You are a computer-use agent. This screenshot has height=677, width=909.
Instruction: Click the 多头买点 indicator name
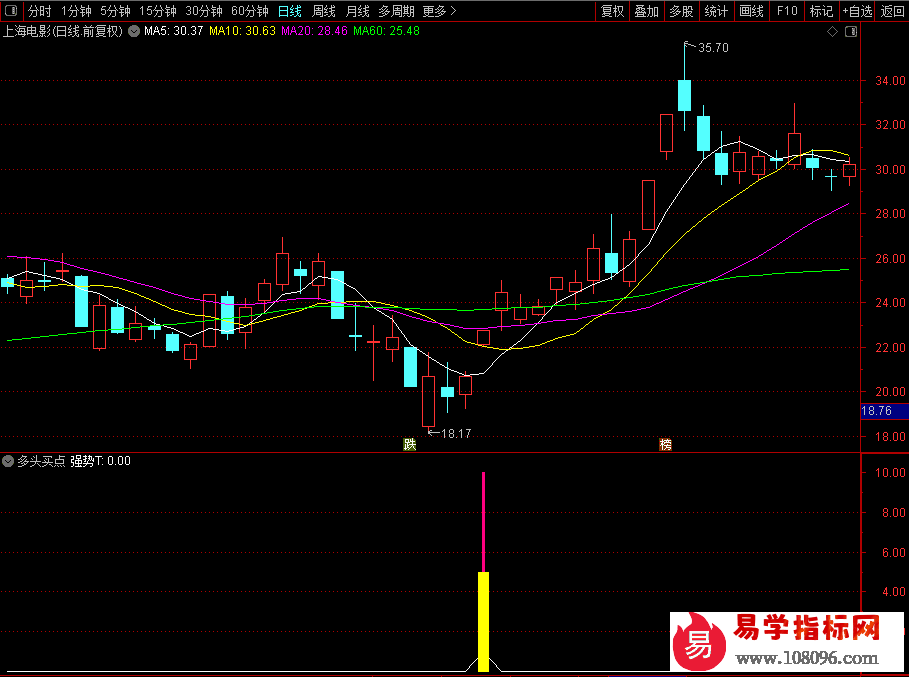click(41, 461)
